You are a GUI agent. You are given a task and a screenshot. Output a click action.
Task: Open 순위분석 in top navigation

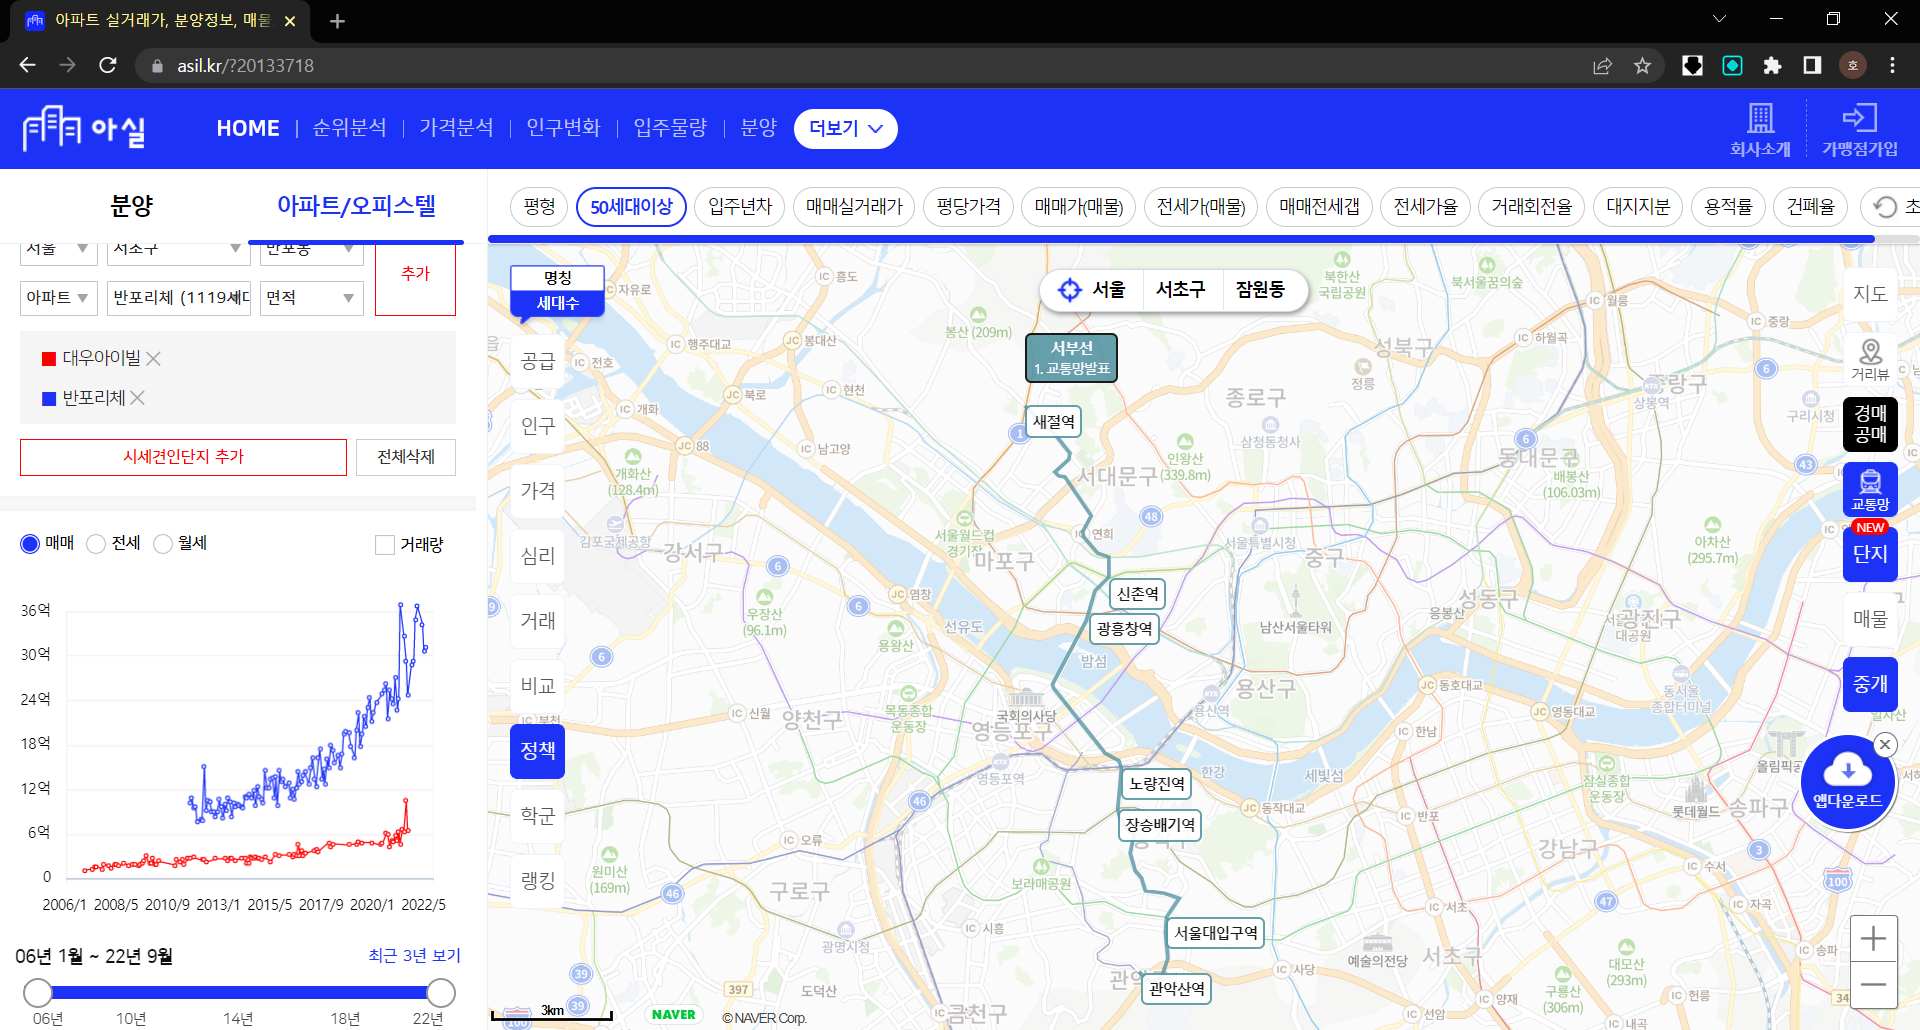349,128
